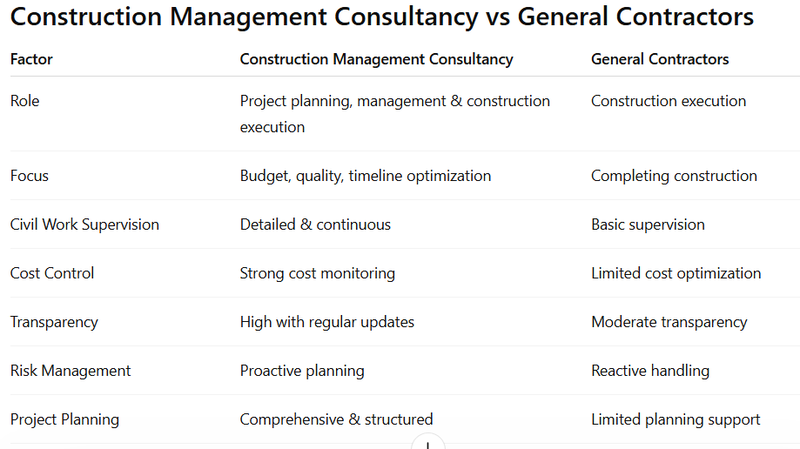Viewport: 800px width, 449px height.
Task: Click the "Budget, quality, timeline optimization" cell
Action: click(365, 176)
